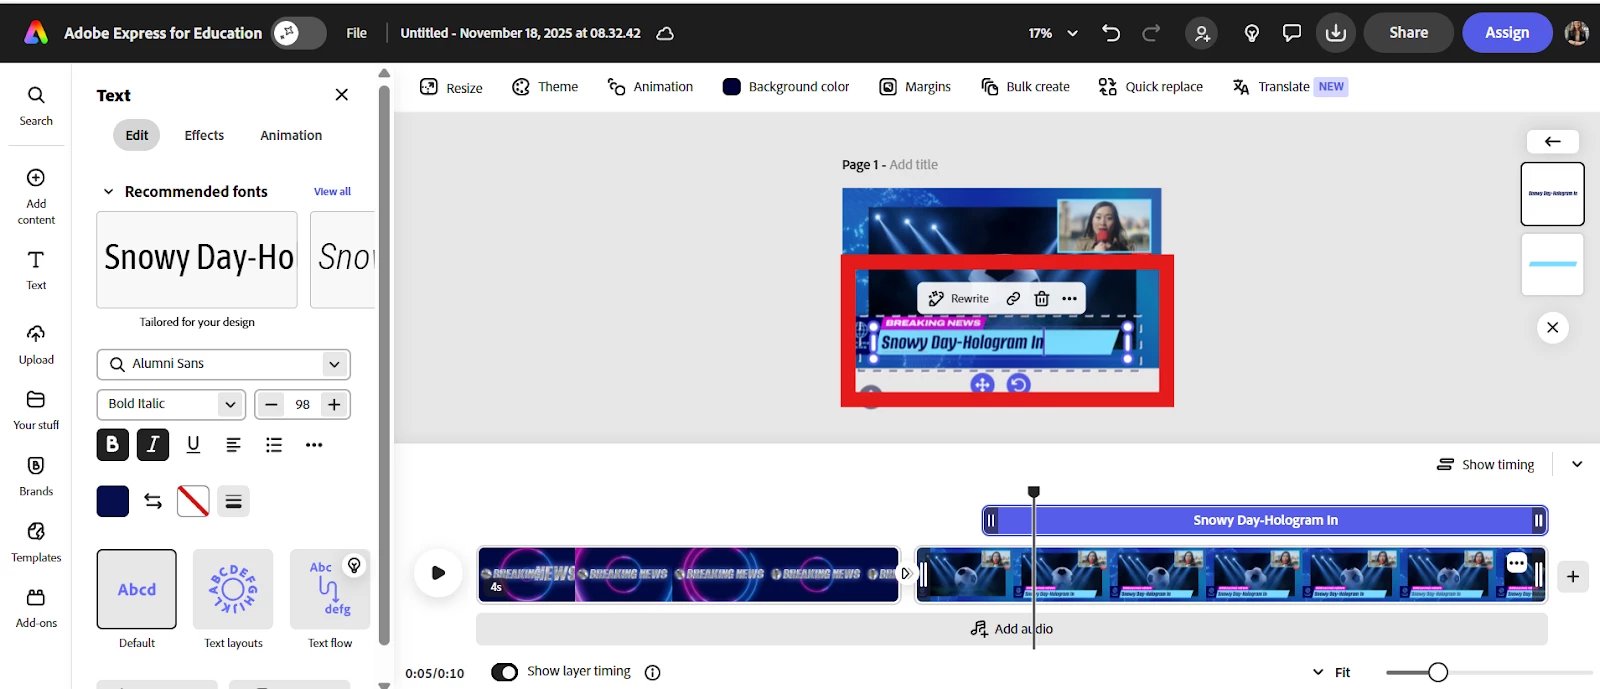Open Bulk create
This screenshot has height=689, width=1600.
pyautogui.click(x=1025, y=87)
